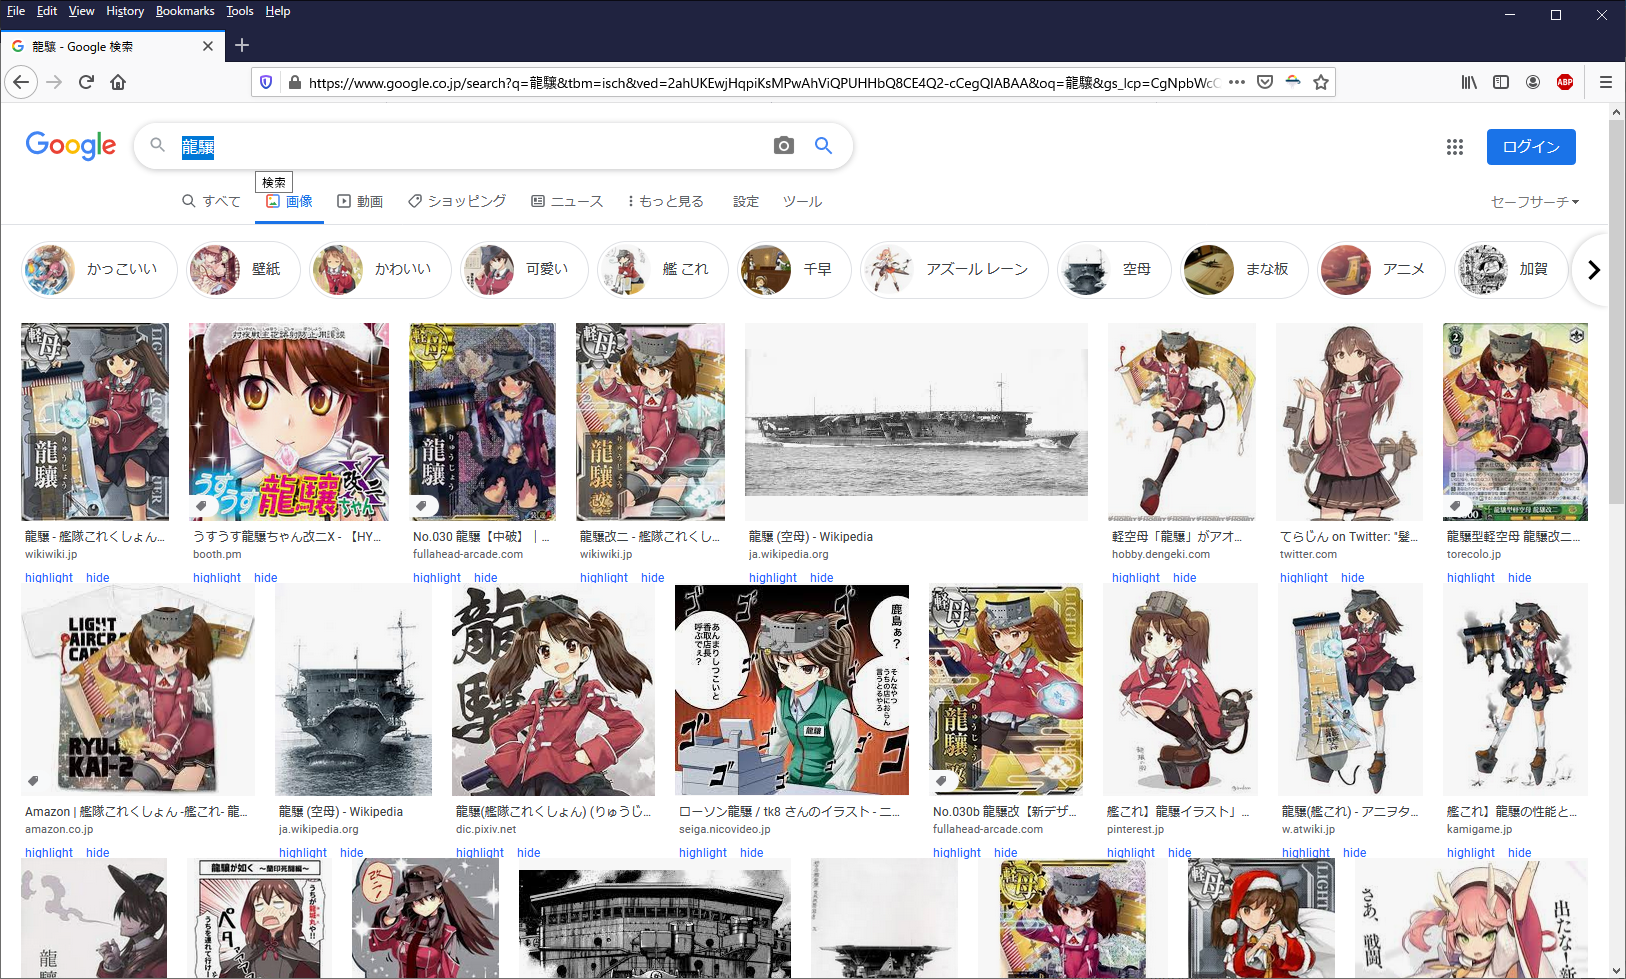Click highlight under wikiwiki.jp 龍驤 result

49,578
